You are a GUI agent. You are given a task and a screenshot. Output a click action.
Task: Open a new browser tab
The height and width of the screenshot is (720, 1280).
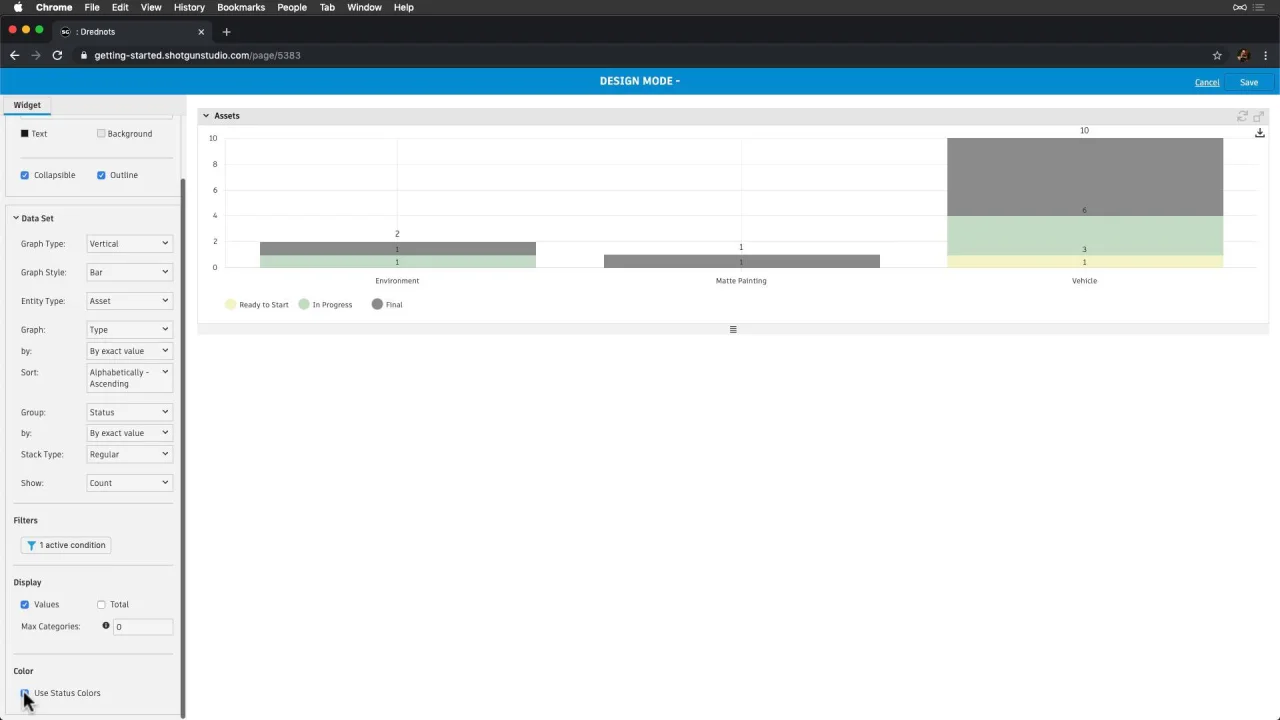[226, 31]
